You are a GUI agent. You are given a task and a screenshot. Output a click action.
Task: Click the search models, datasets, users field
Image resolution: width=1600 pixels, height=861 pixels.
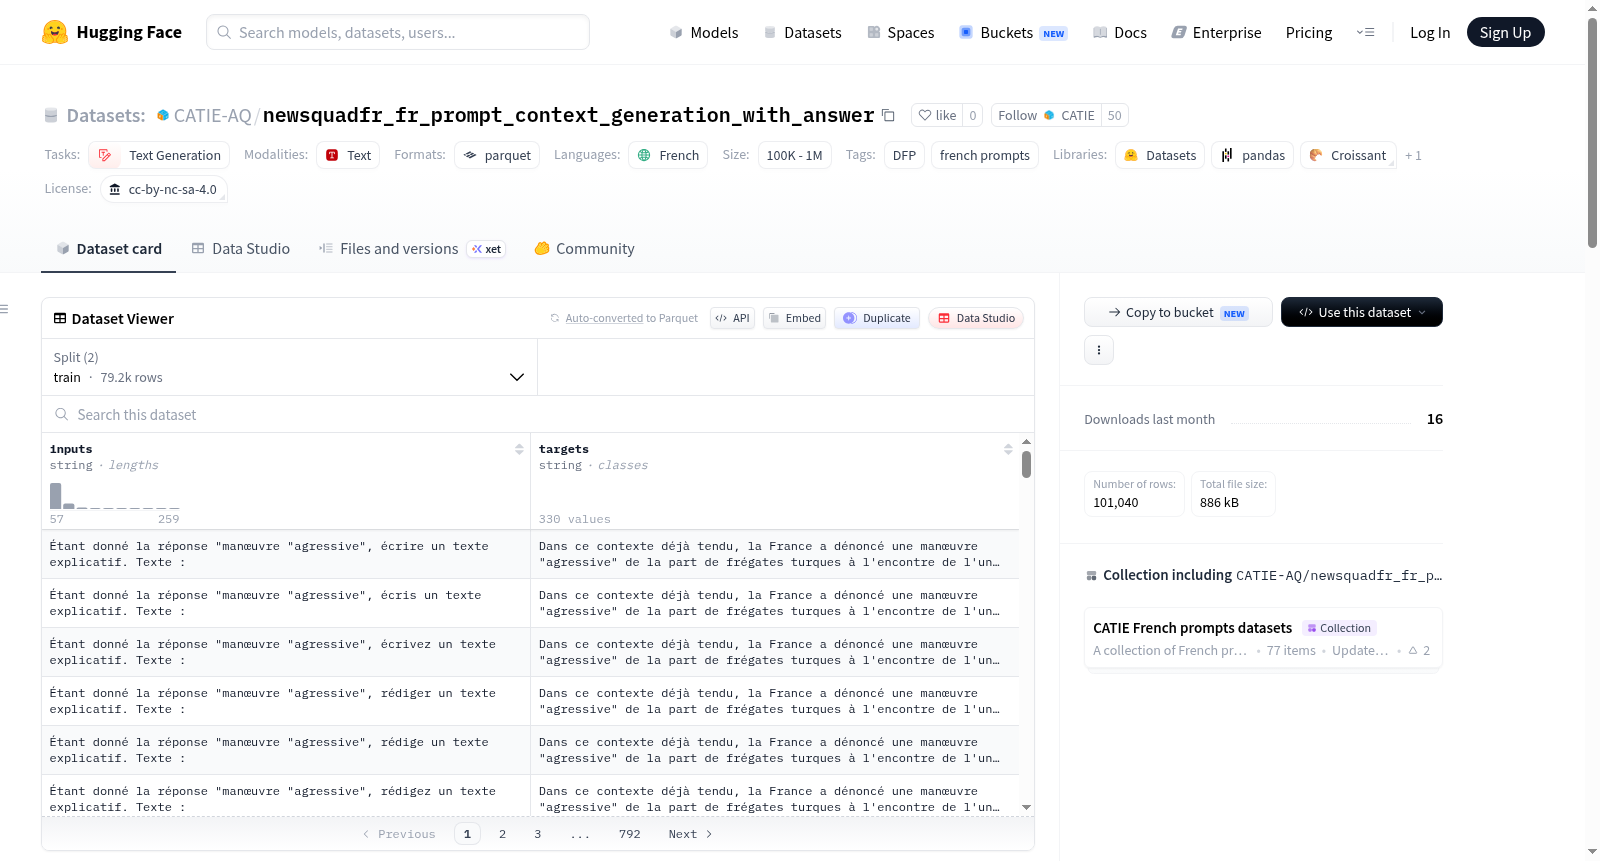click(398, 32)
